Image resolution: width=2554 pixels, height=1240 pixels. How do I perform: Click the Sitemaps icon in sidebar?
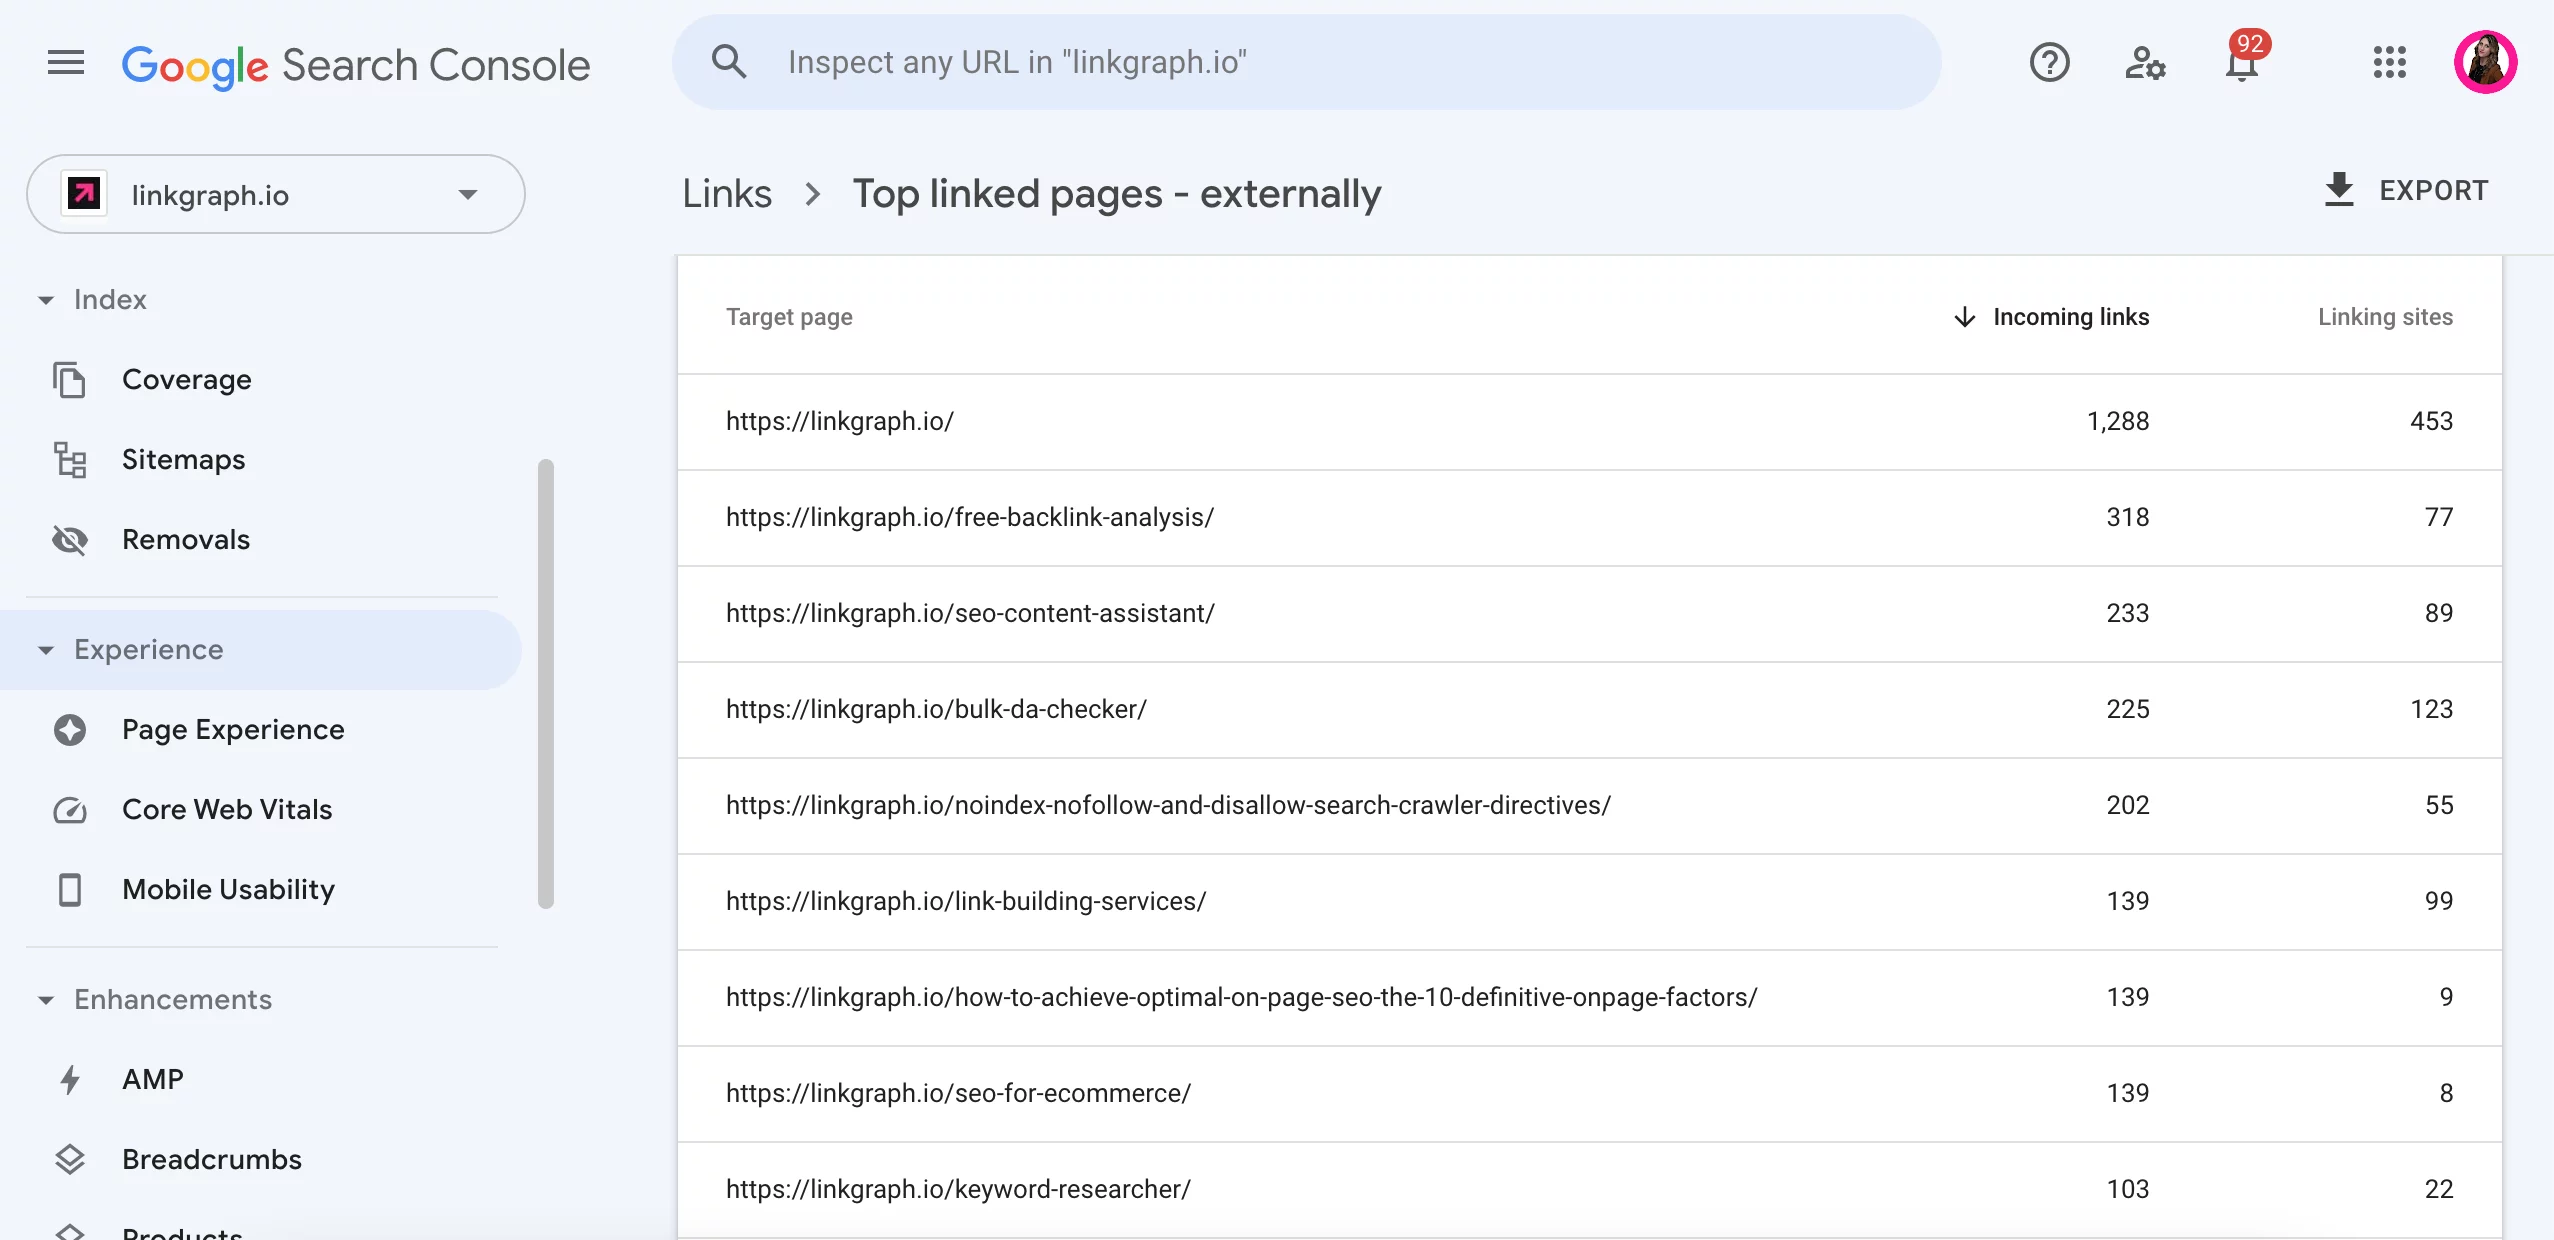pyautogui.click(x=70, y=458)
